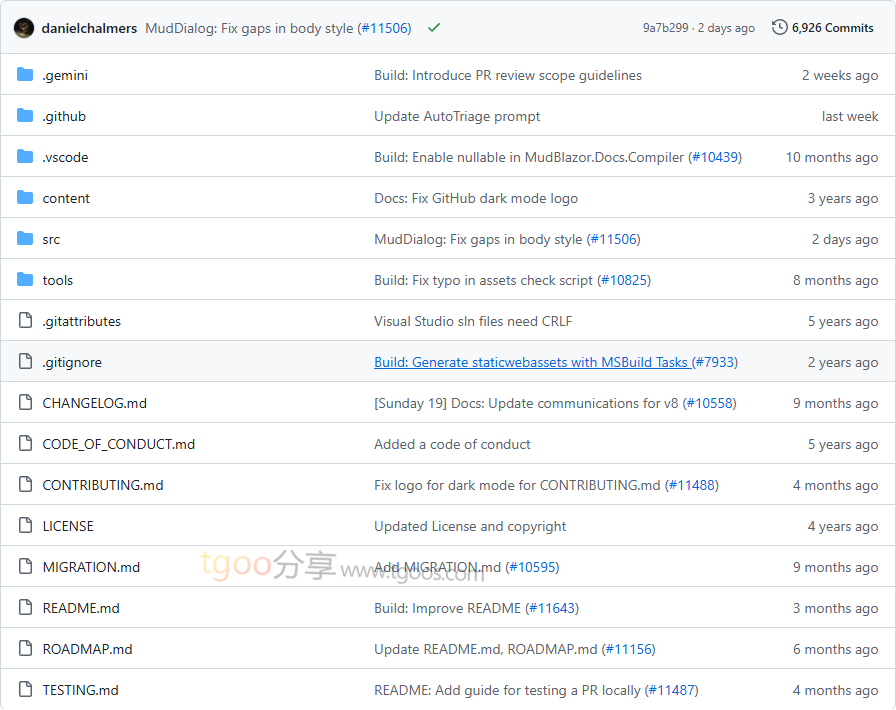The image size is (896, 710).
Task: Open pull request #10595 for MIGRATION.md
Action: tap(532, 567)
